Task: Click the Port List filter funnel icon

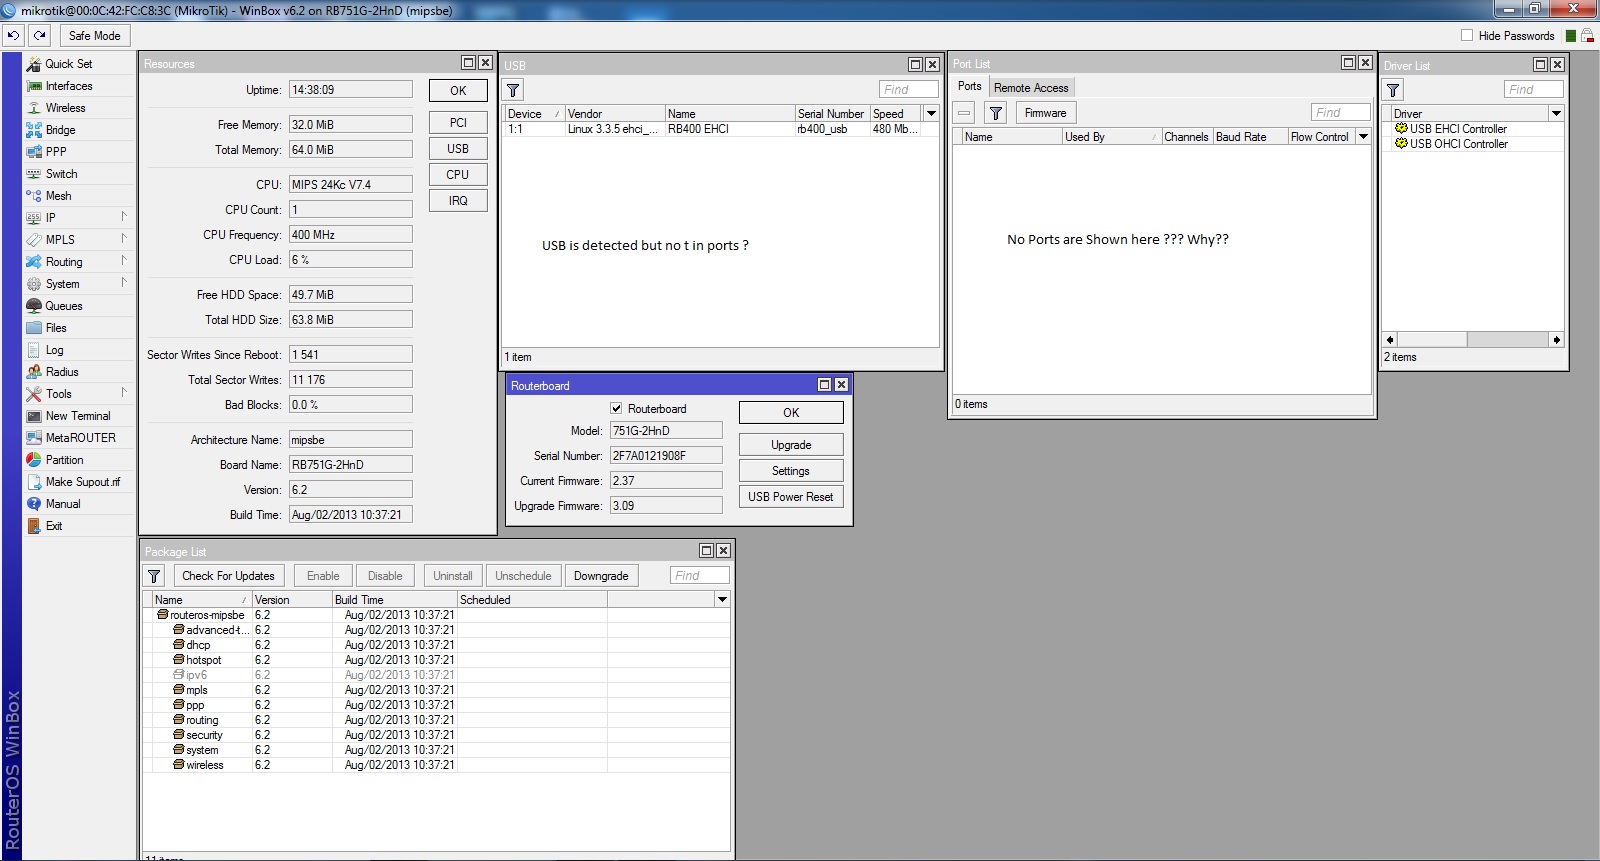Action: (996, 113)
